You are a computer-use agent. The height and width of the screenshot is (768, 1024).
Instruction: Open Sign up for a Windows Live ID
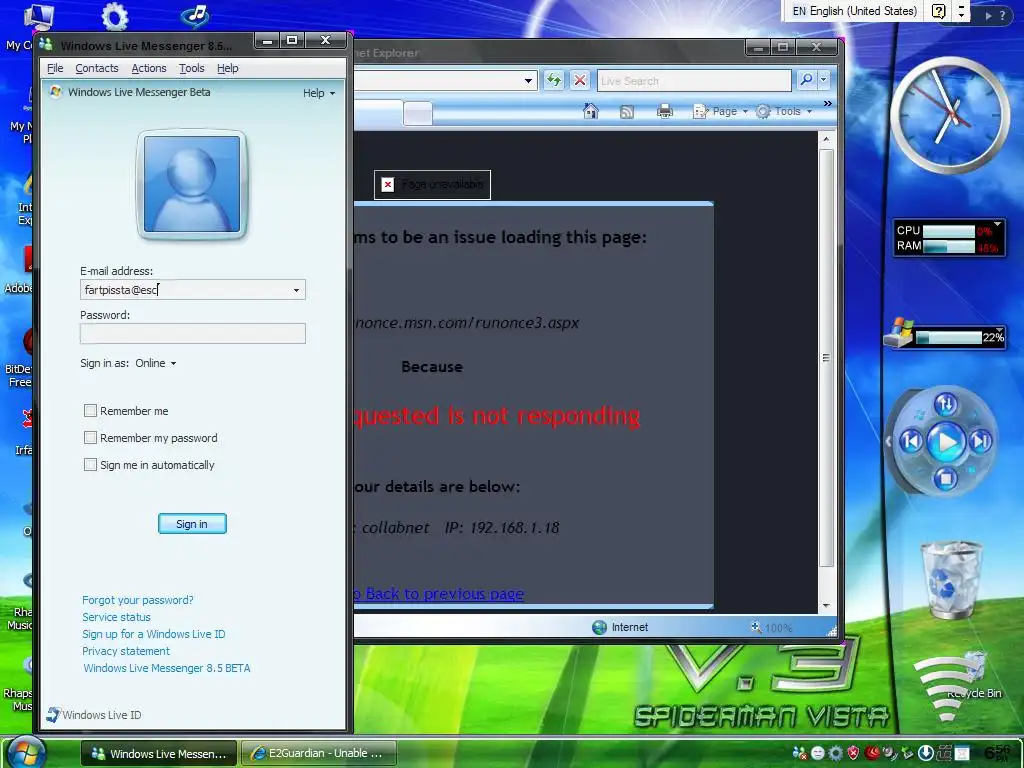point(153,633)
